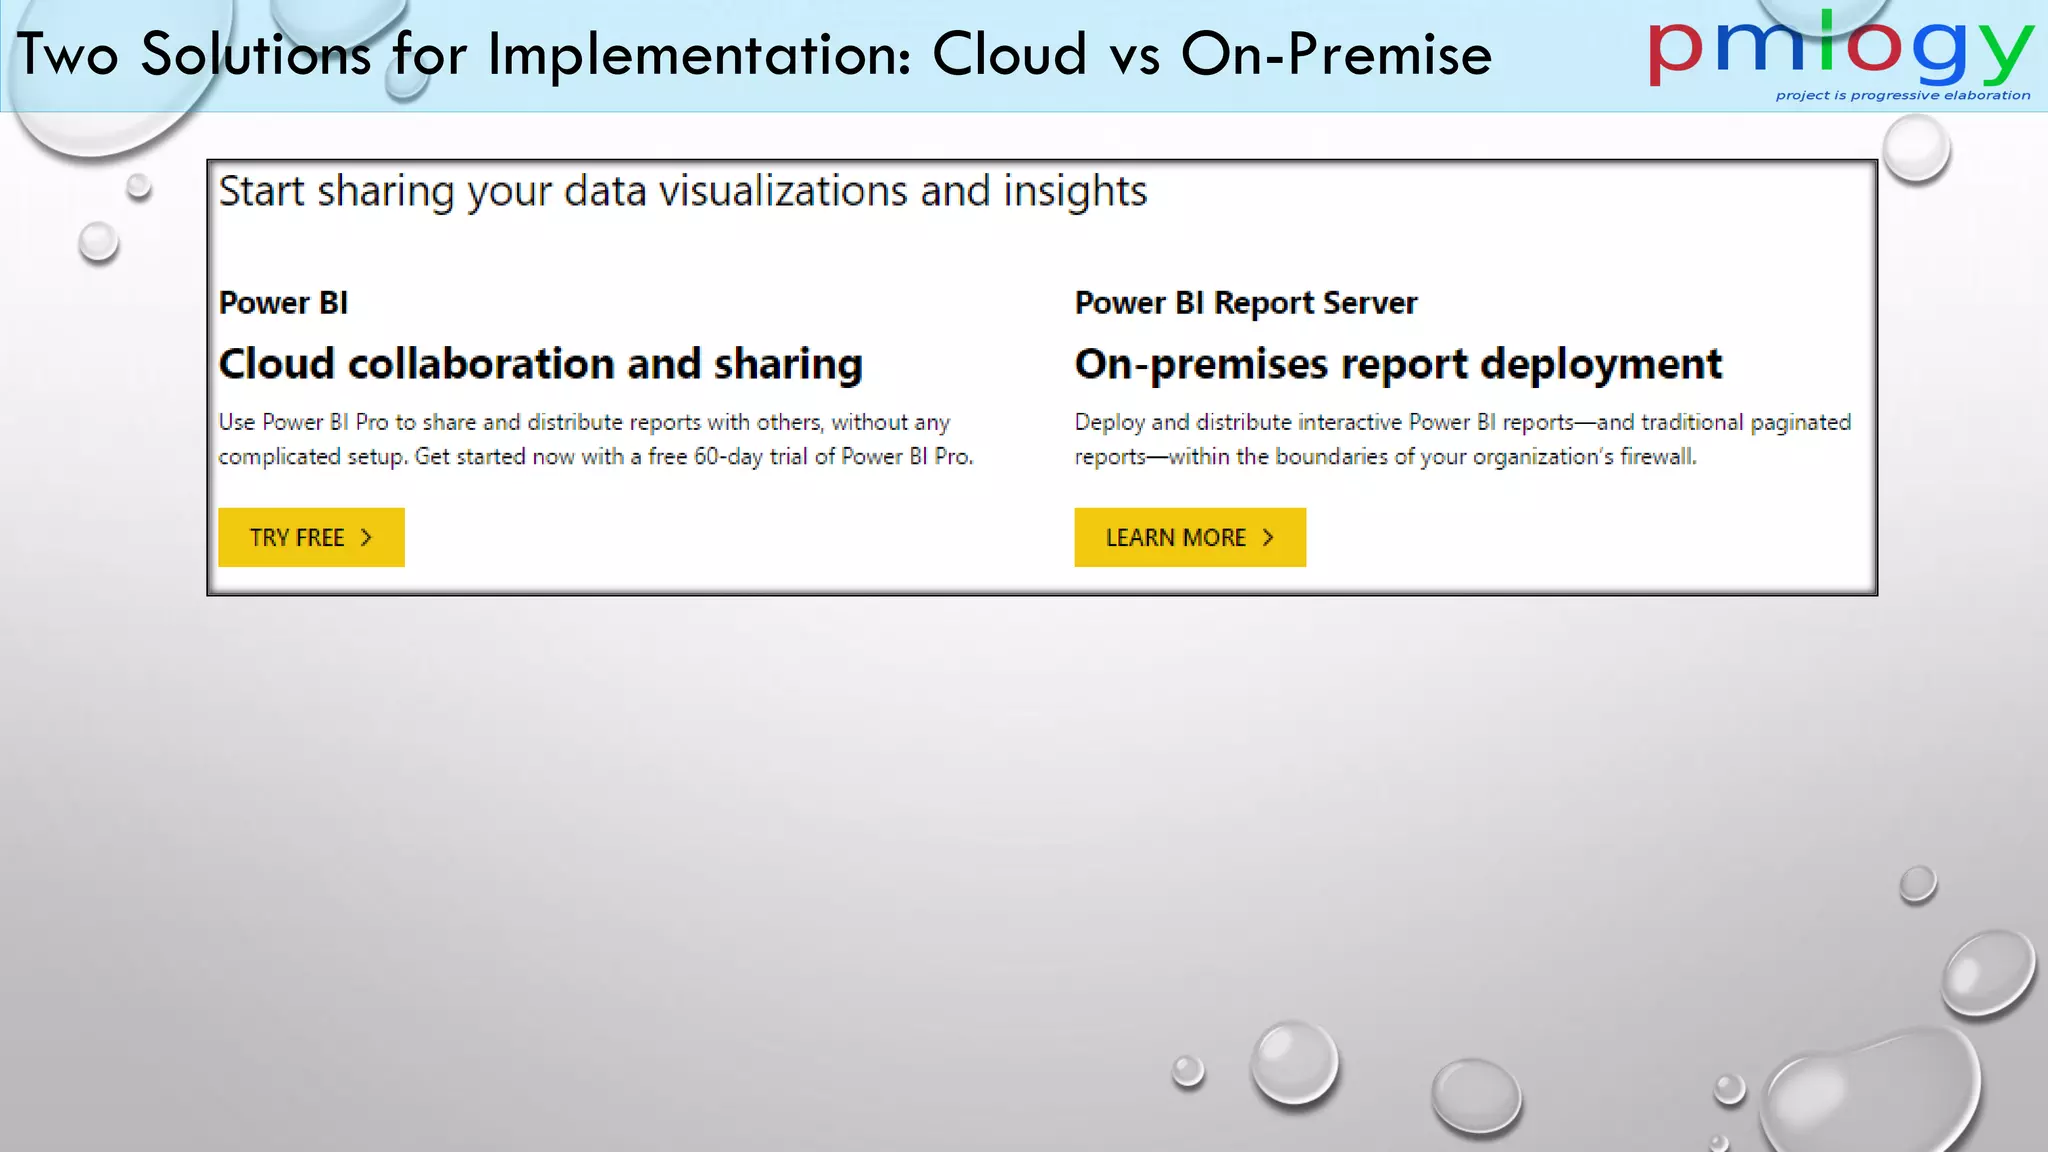Screen dimensions: 2048x1152
Task: Click the chevron arrow in TRY FREE
Action: [366, 538]
